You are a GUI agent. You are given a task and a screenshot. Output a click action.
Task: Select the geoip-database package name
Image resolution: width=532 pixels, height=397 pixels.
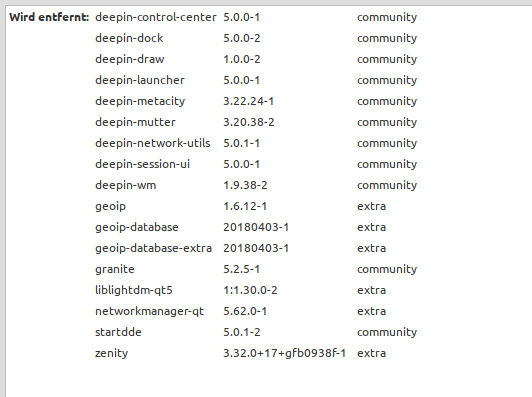click(x=137, y=227)
